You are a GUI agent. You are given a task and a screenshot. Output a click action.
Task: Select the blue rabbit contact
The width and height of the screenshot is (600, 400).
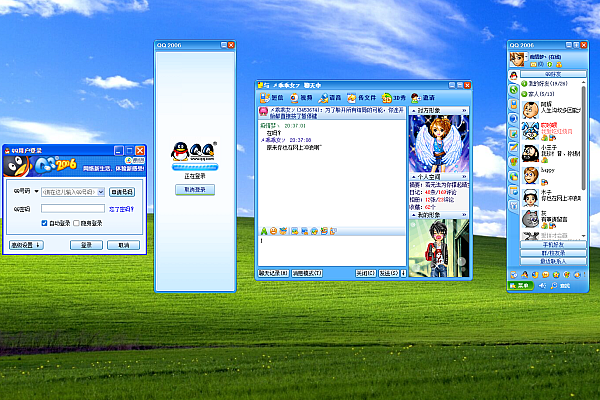click(x=530, y=132)
